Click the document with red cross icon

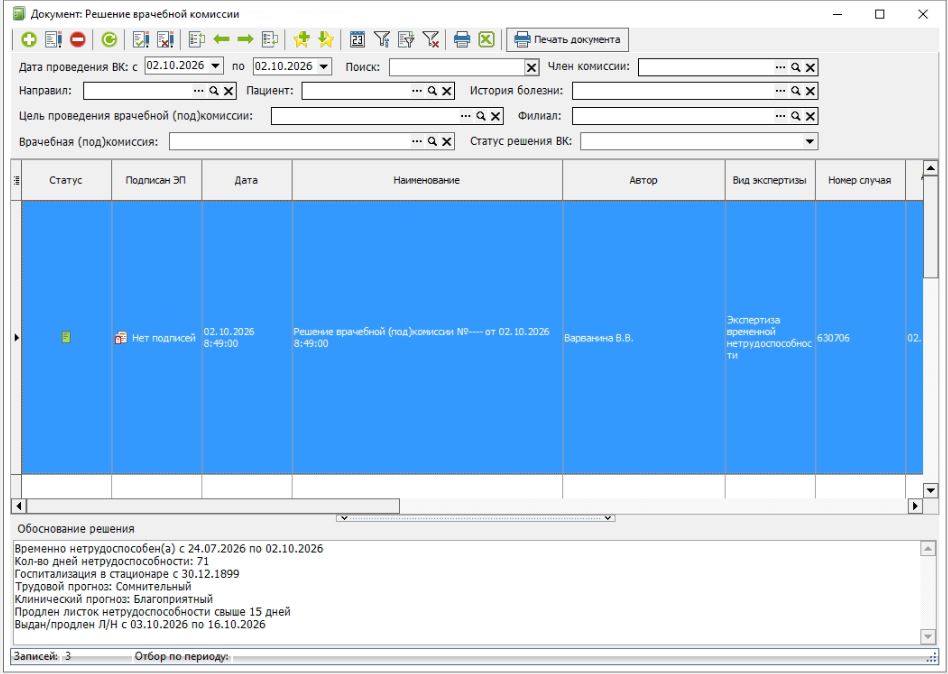tap(166, 40)
